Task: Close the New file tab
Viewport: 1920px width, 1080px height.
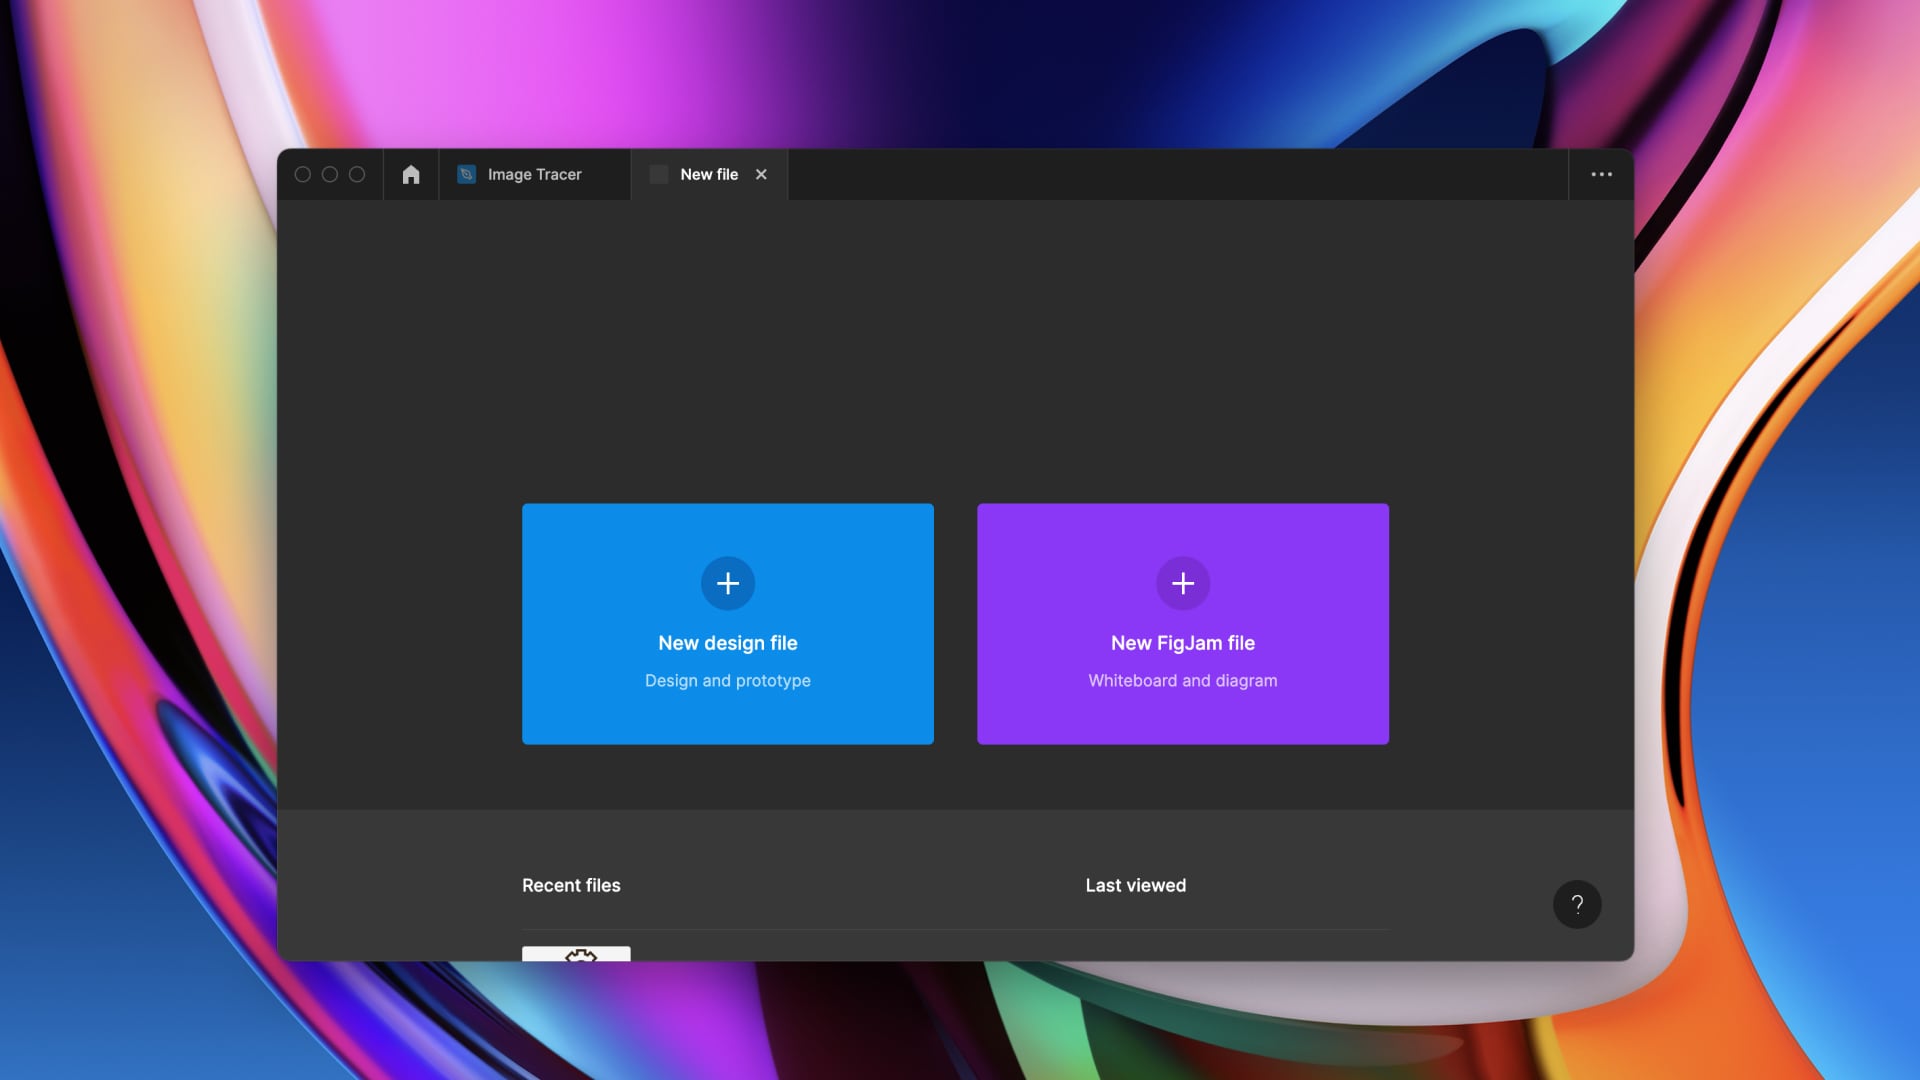Action: pos(761,175)
